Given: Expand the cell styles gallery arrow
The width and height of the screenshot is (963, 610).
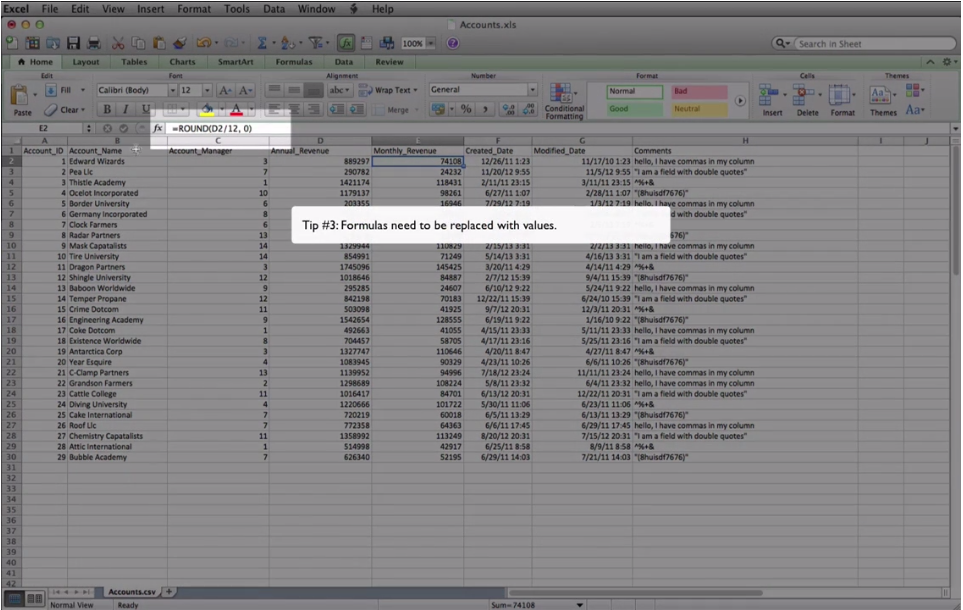Looking at the screenshot, I should tap(740, 101).
